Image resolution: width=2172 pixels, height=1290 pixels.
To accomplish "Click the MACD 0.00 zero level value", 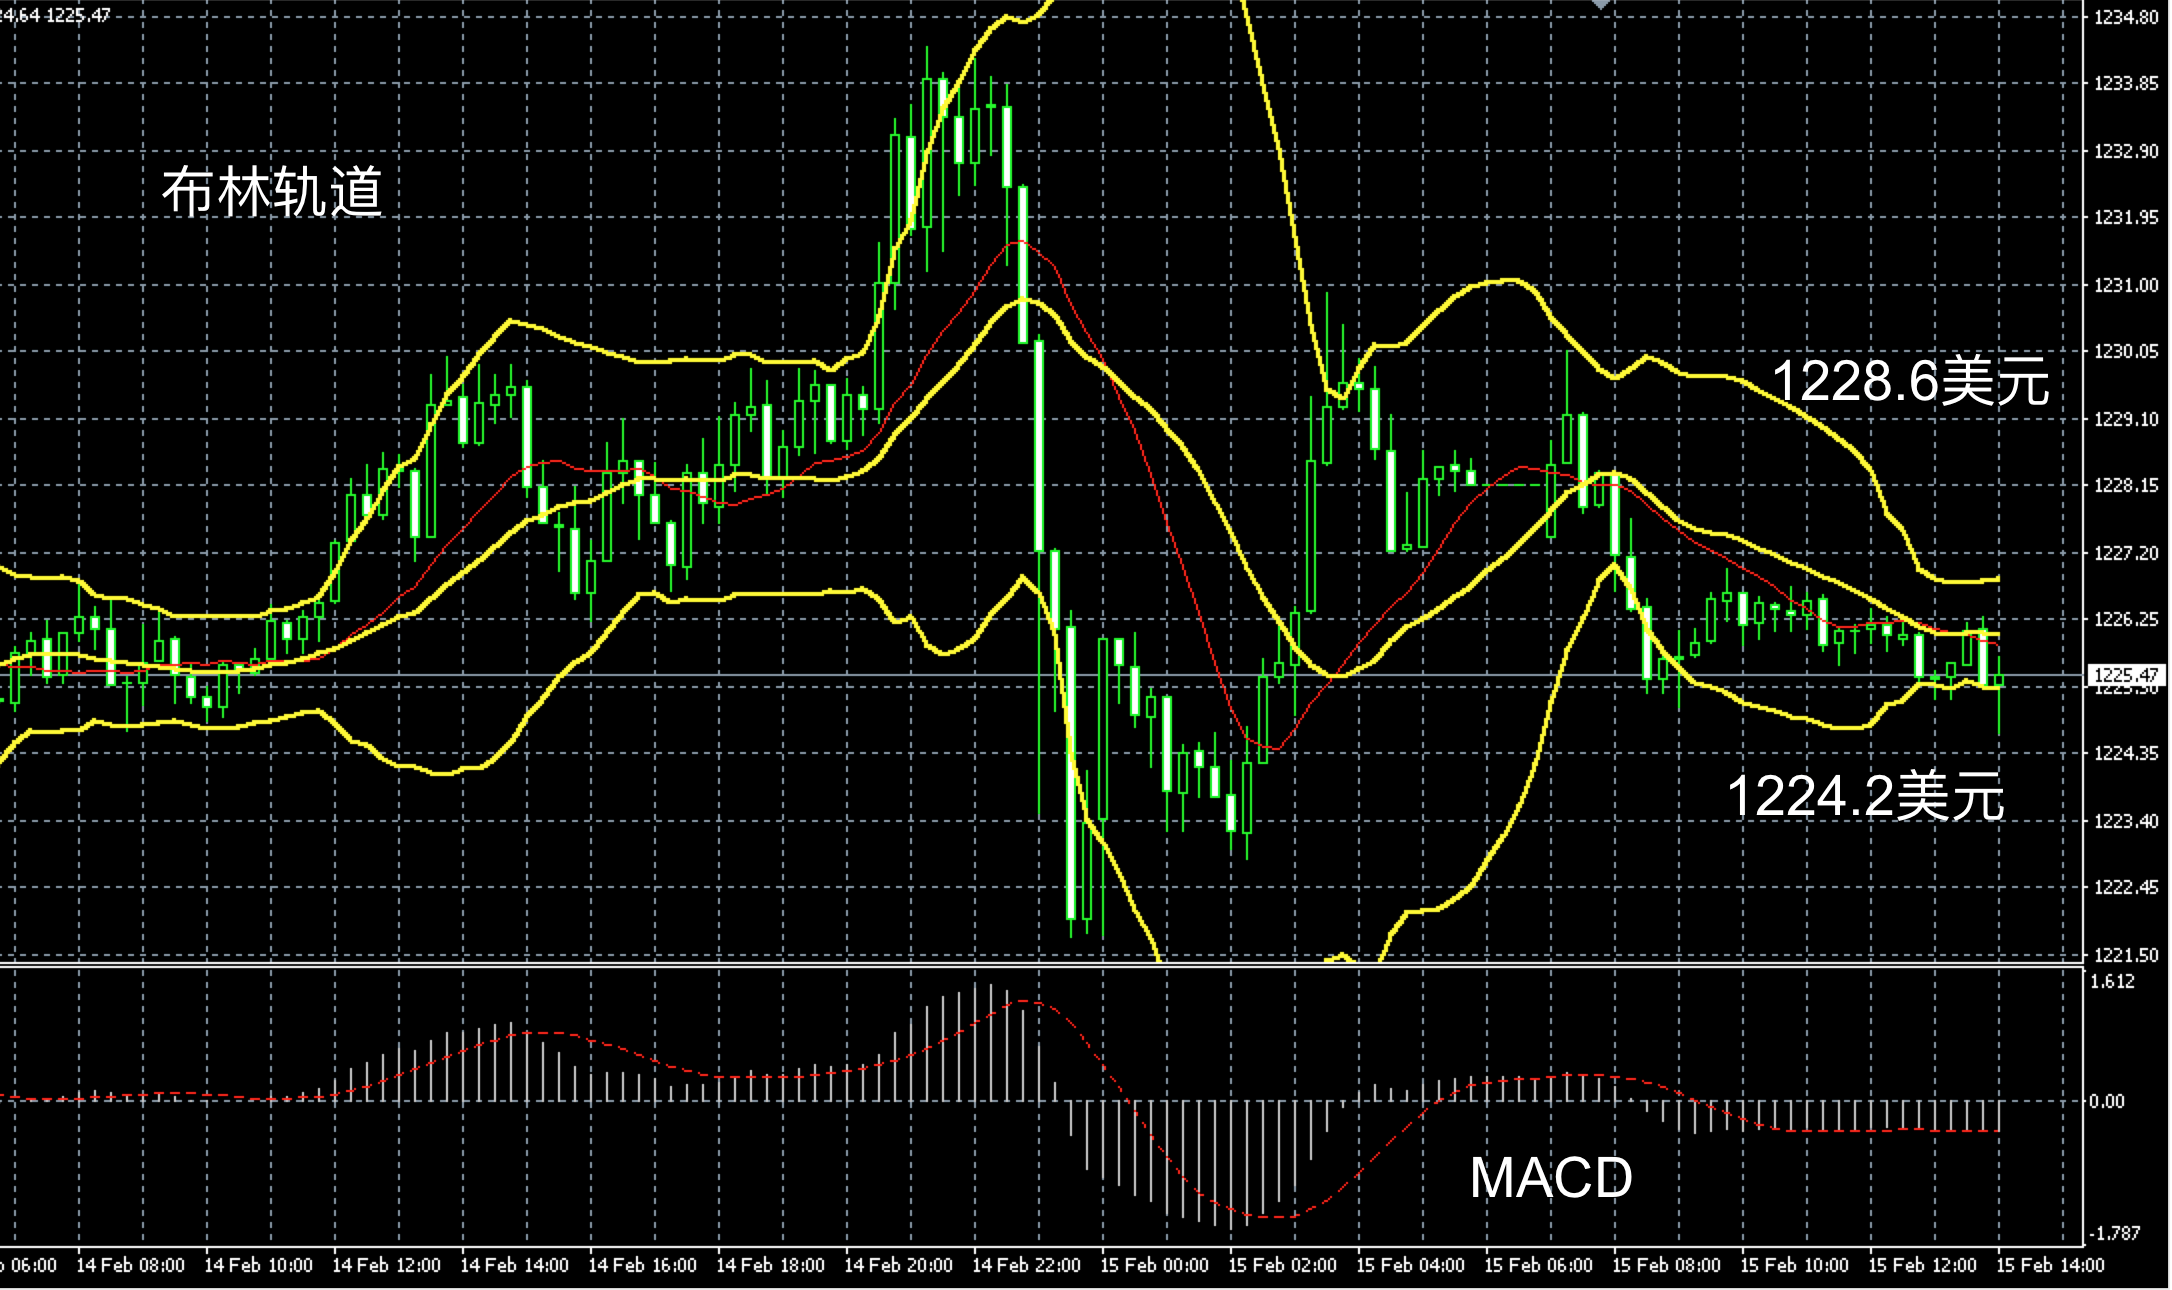I will click(x=2107, y=1101).
